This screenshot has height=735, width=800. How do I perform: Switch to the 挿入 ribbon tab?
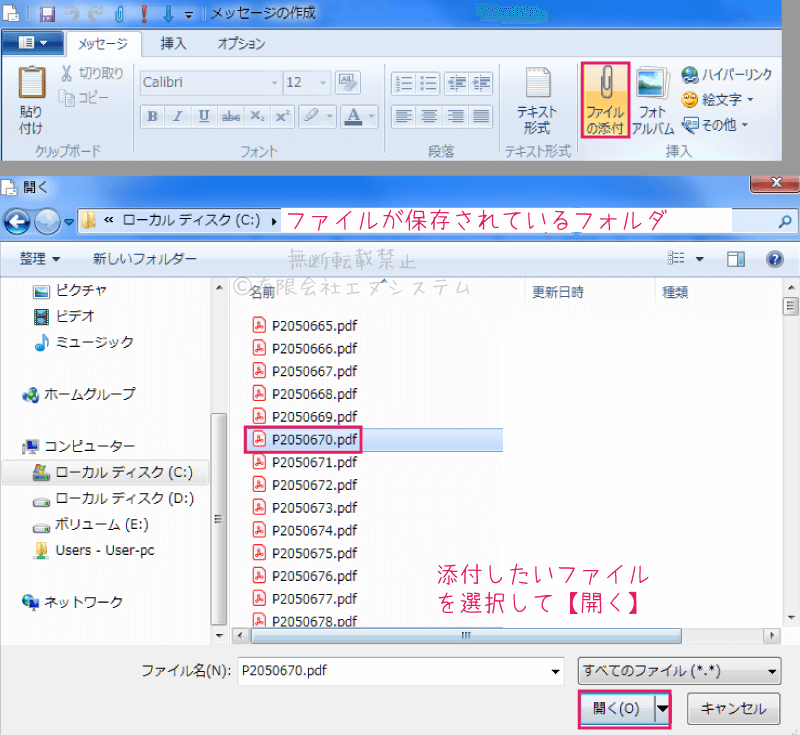[x=173, y=44]
